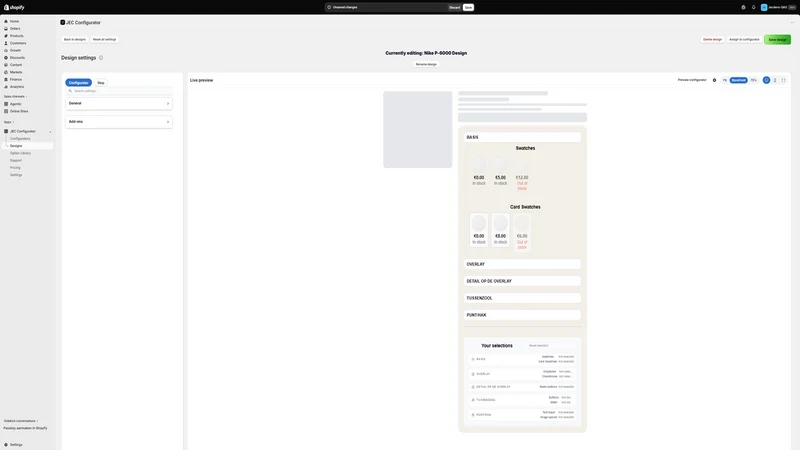This screenshot has width=800, height=450.
Task: Open Home in the Shopify sidebar
Action: 14,21
